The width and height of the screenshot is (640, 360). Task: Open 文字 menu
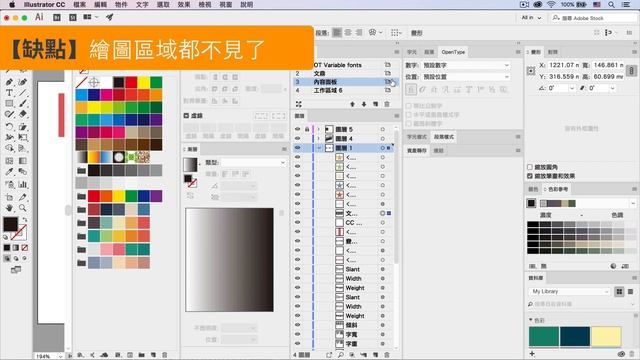coord(142,4)
